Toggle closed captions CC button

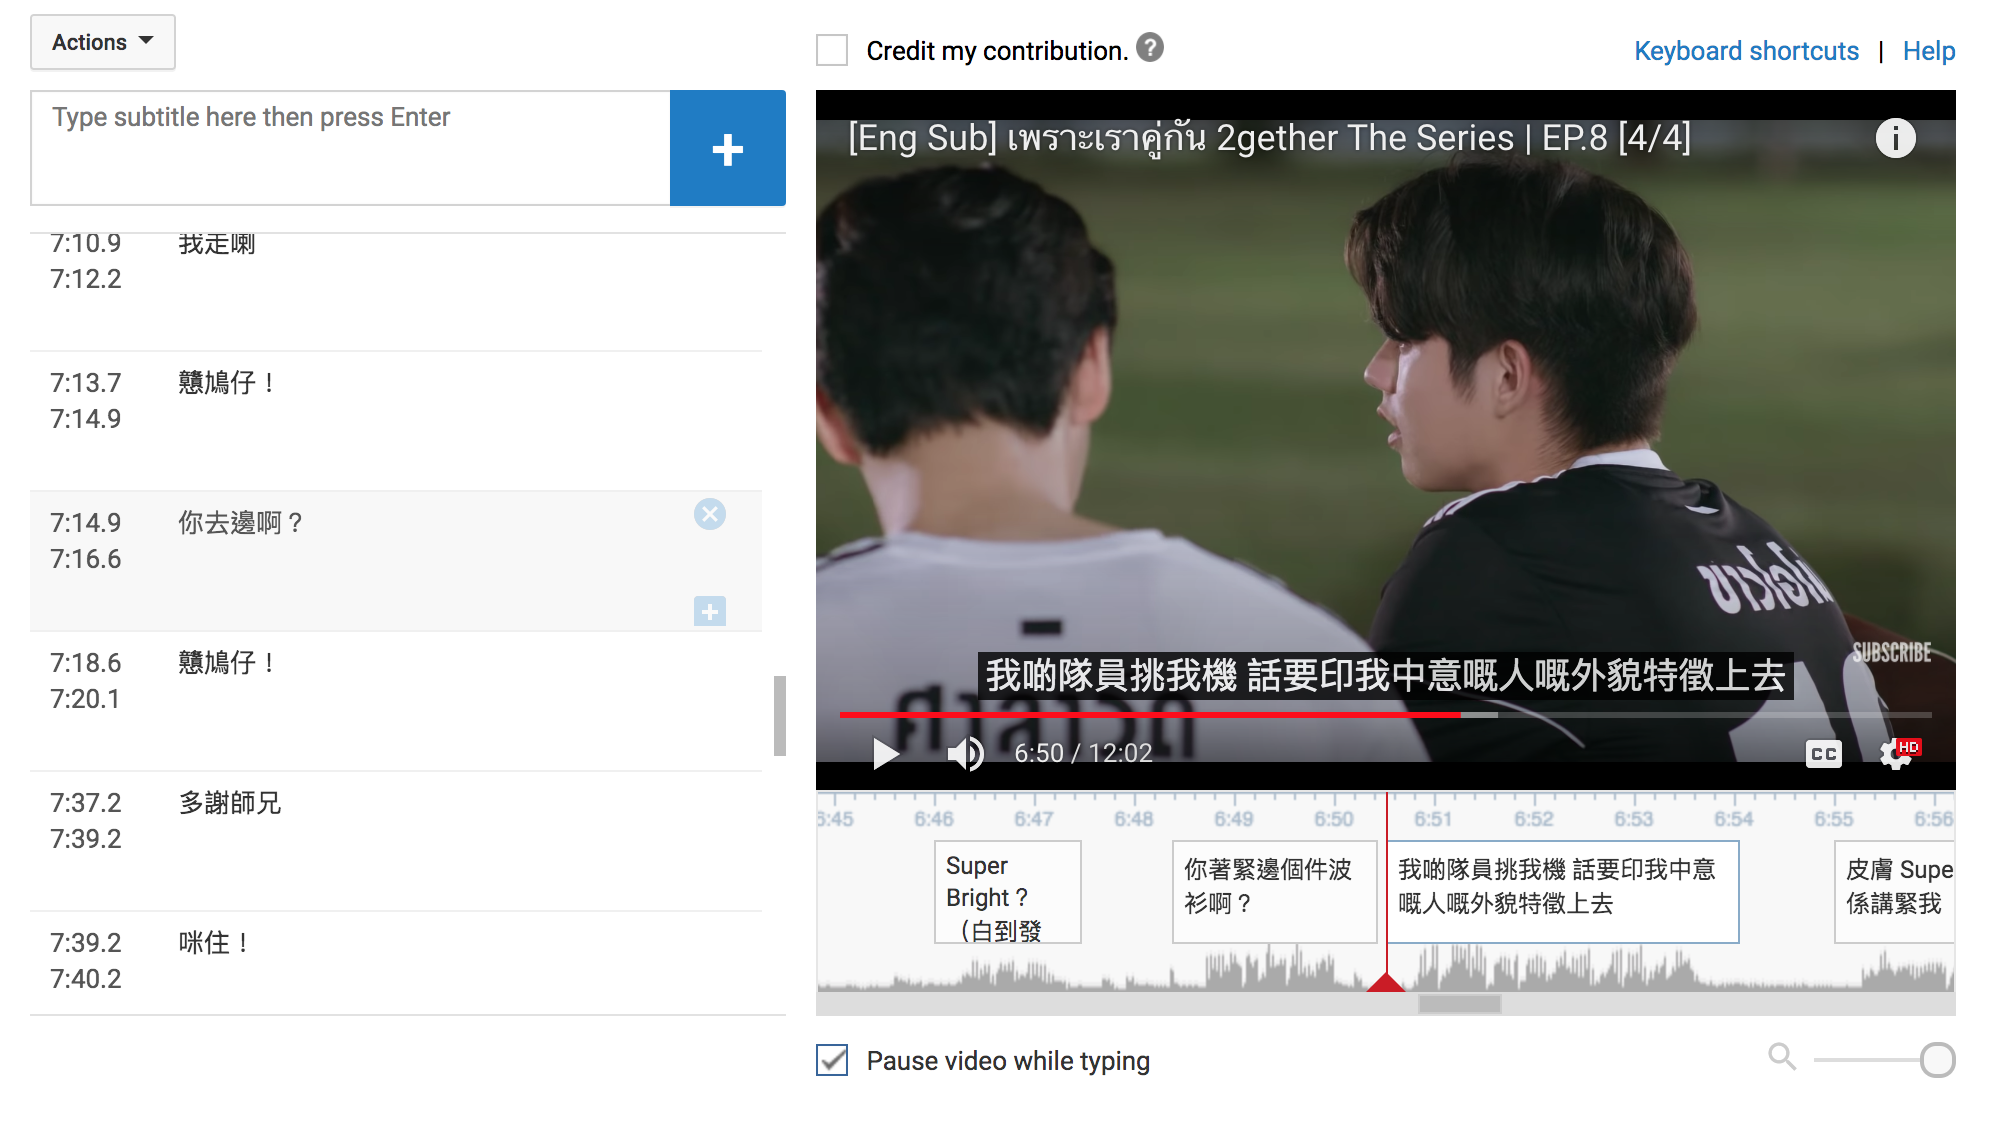click(1823, 754)
